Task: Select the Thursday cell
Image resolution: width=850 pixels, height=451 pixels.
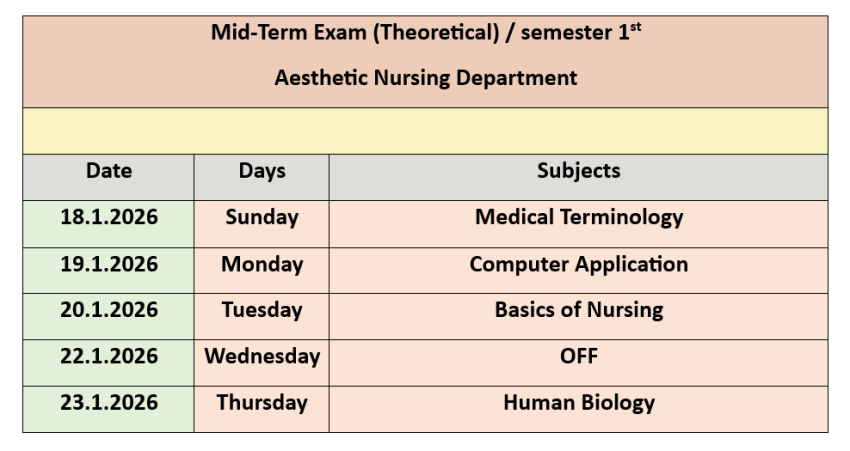Action: pyautogui.click(x=262, y=403)
